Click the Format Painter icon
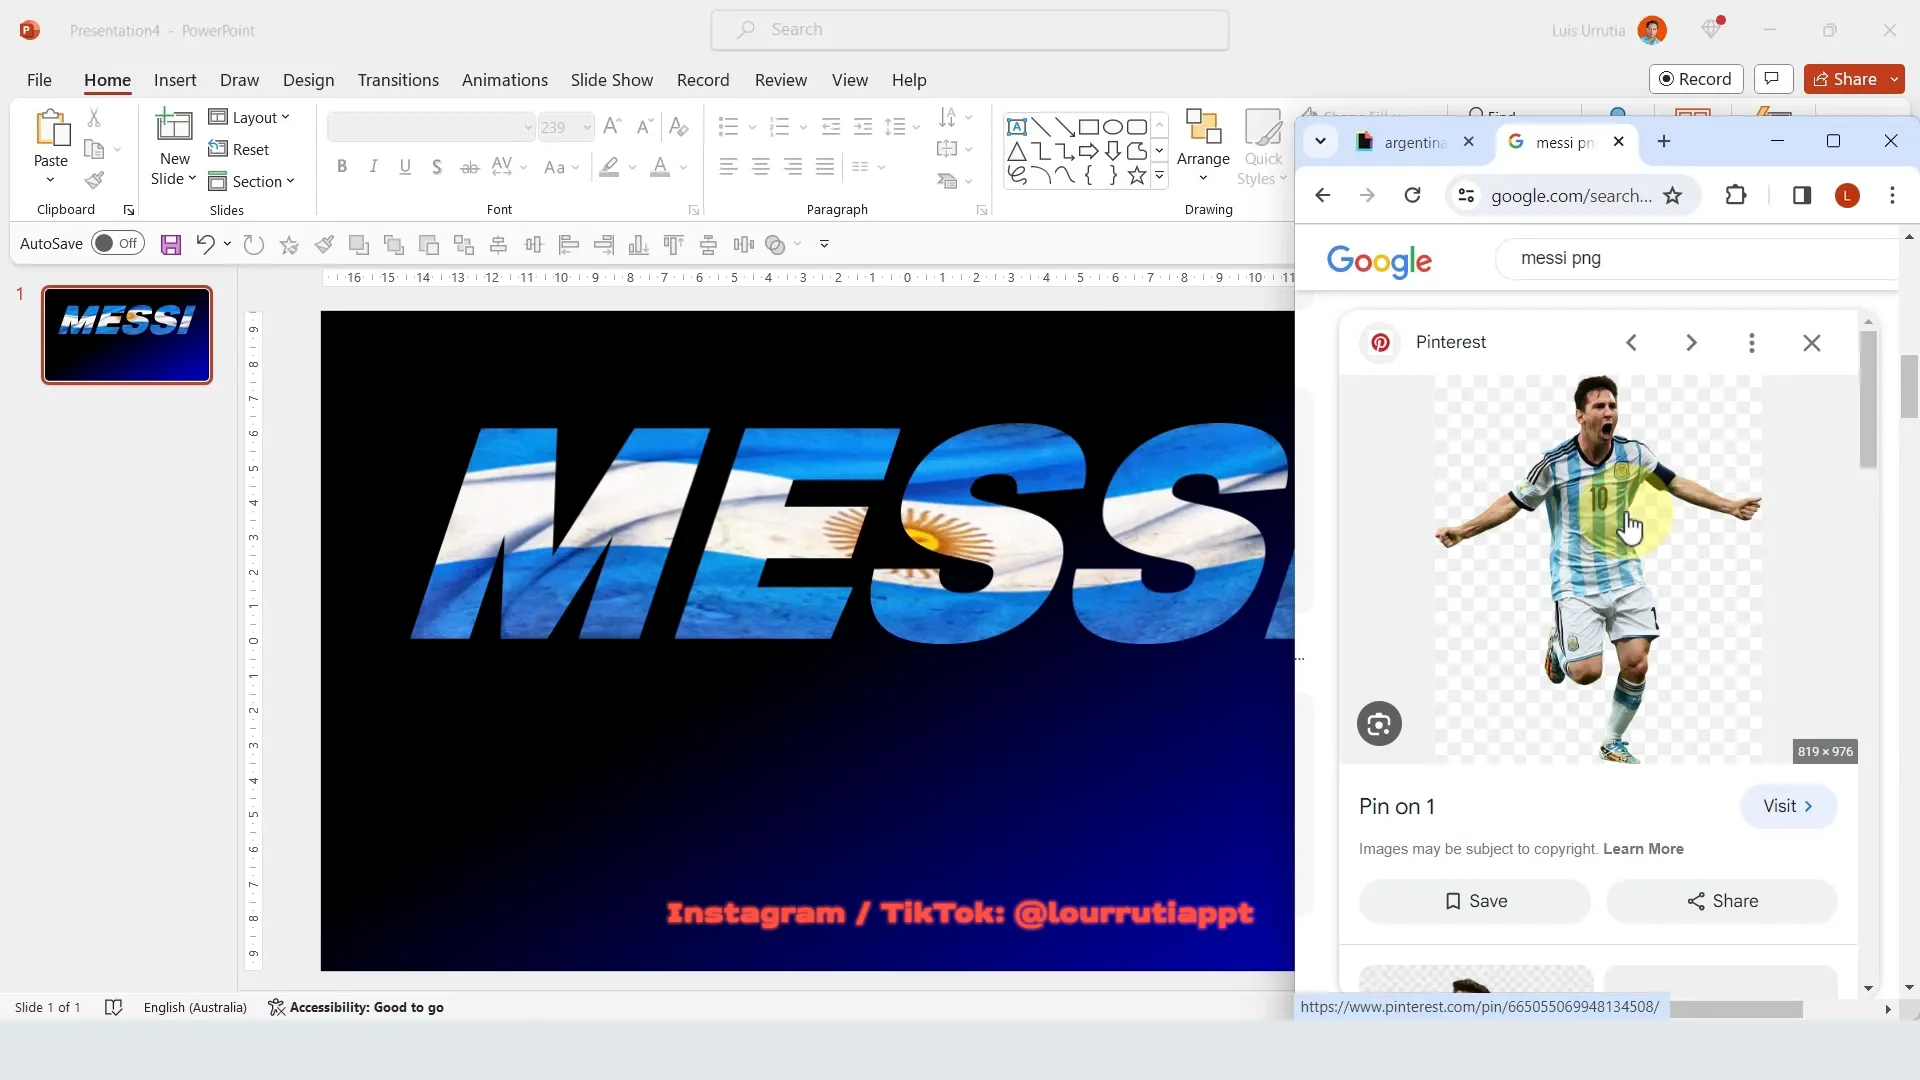The width and height of the screenshot is (1920, 1080). click(x=94, y=181)
